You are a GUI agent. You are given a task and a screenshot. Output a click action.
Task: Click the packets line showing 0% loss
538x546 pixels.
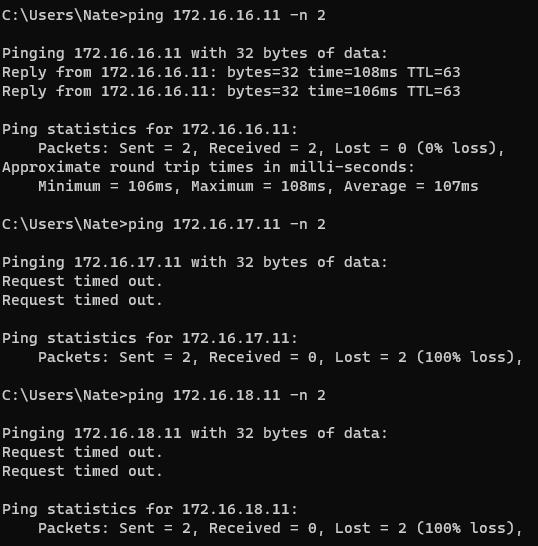(271, 149)
